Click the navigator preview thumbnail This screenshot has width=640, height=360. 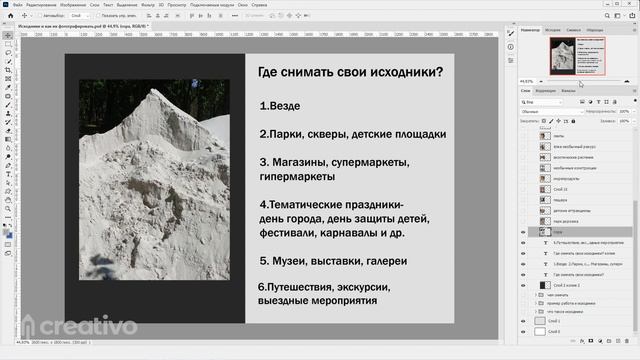[577, 56]
